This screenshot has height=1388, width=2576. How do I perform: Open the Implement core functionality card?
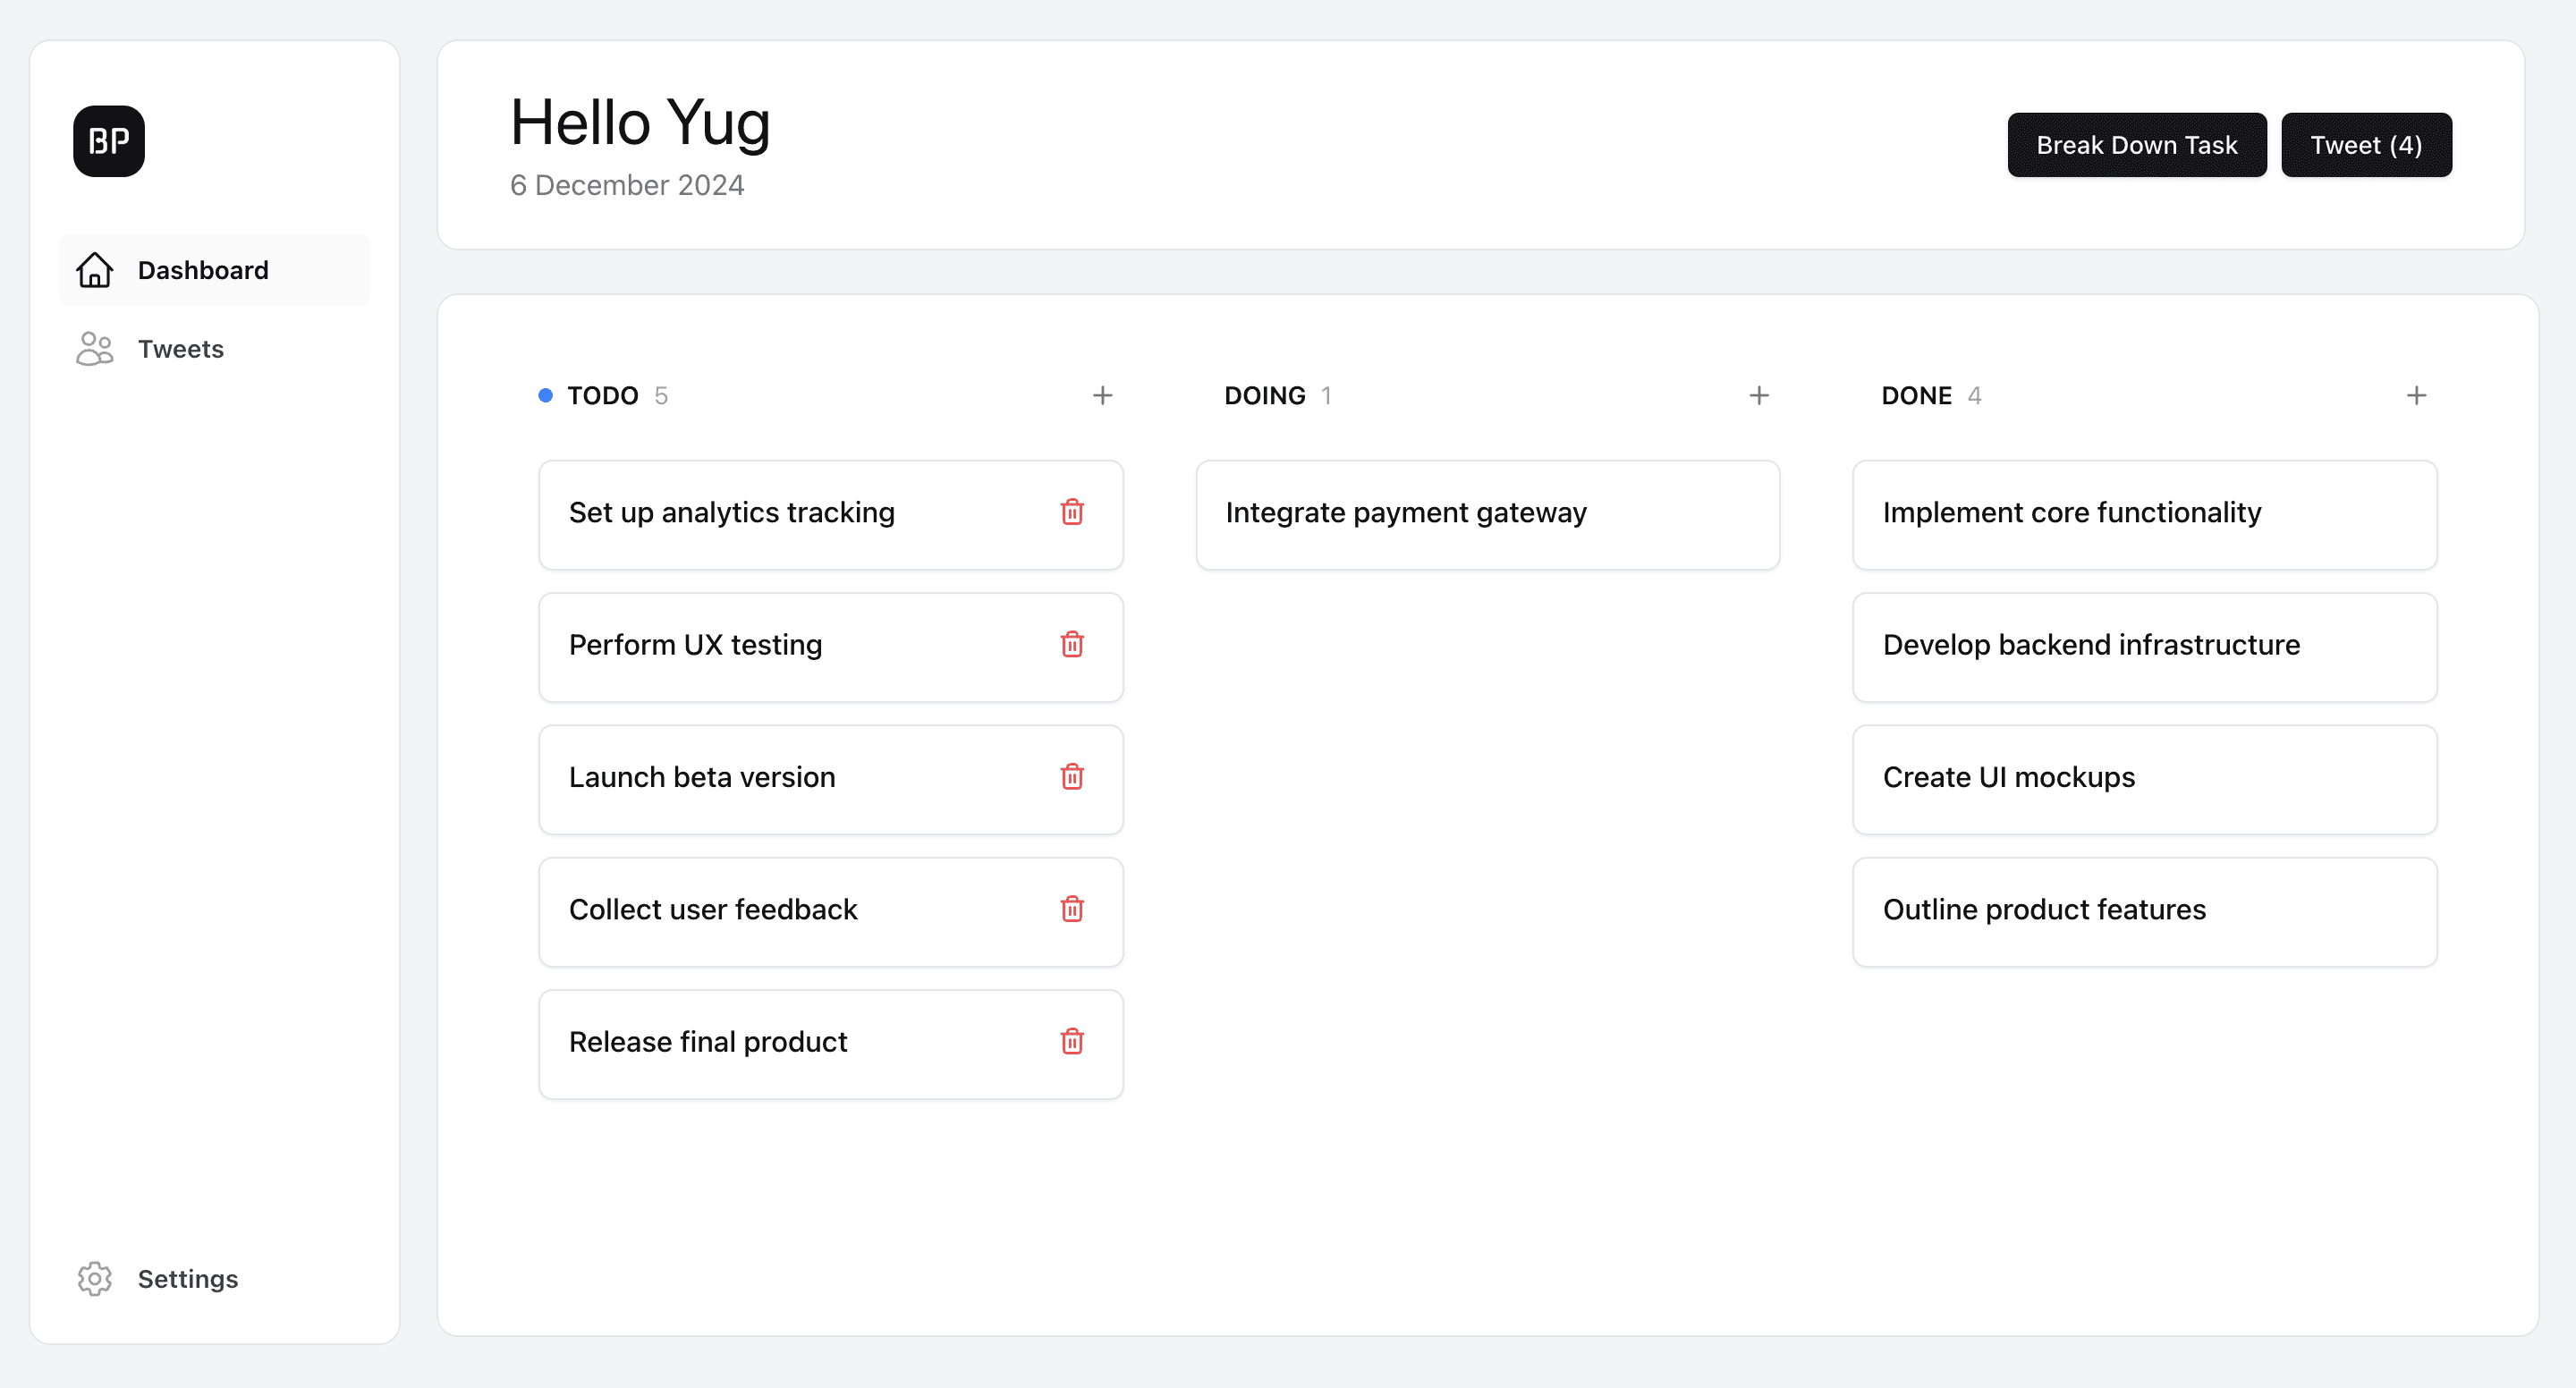[x=2144, y=515]
